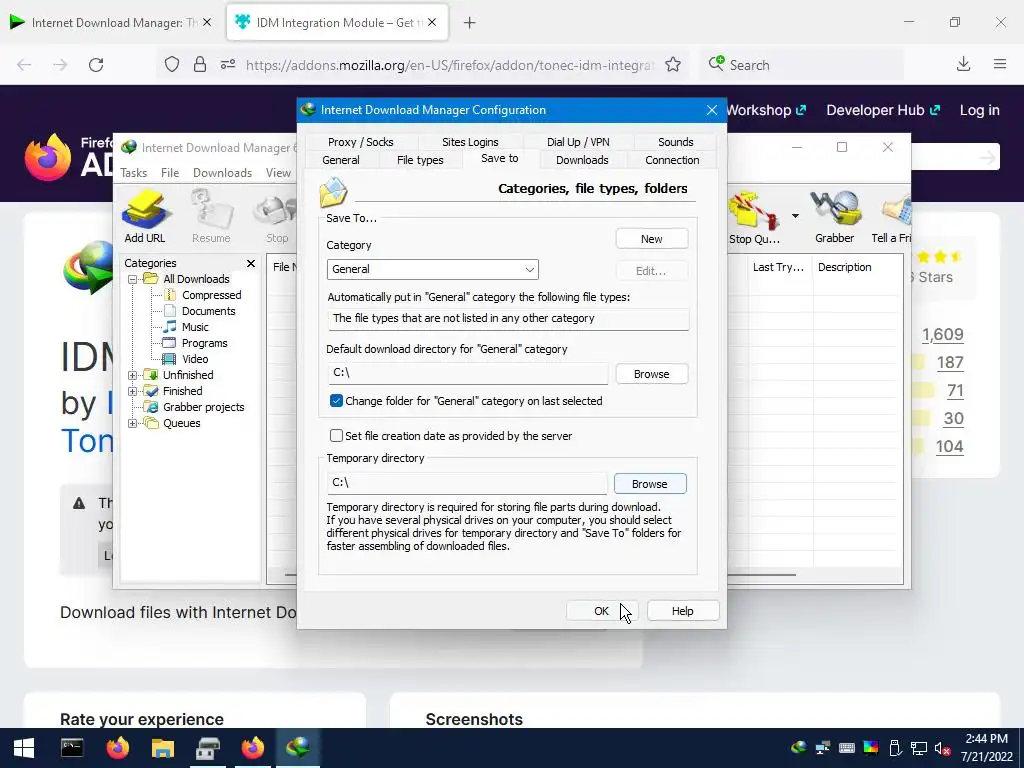The height and width of the screenshot is (768, 1024).
Task: Reload the current Firefox page
Action: pos(96,65)
